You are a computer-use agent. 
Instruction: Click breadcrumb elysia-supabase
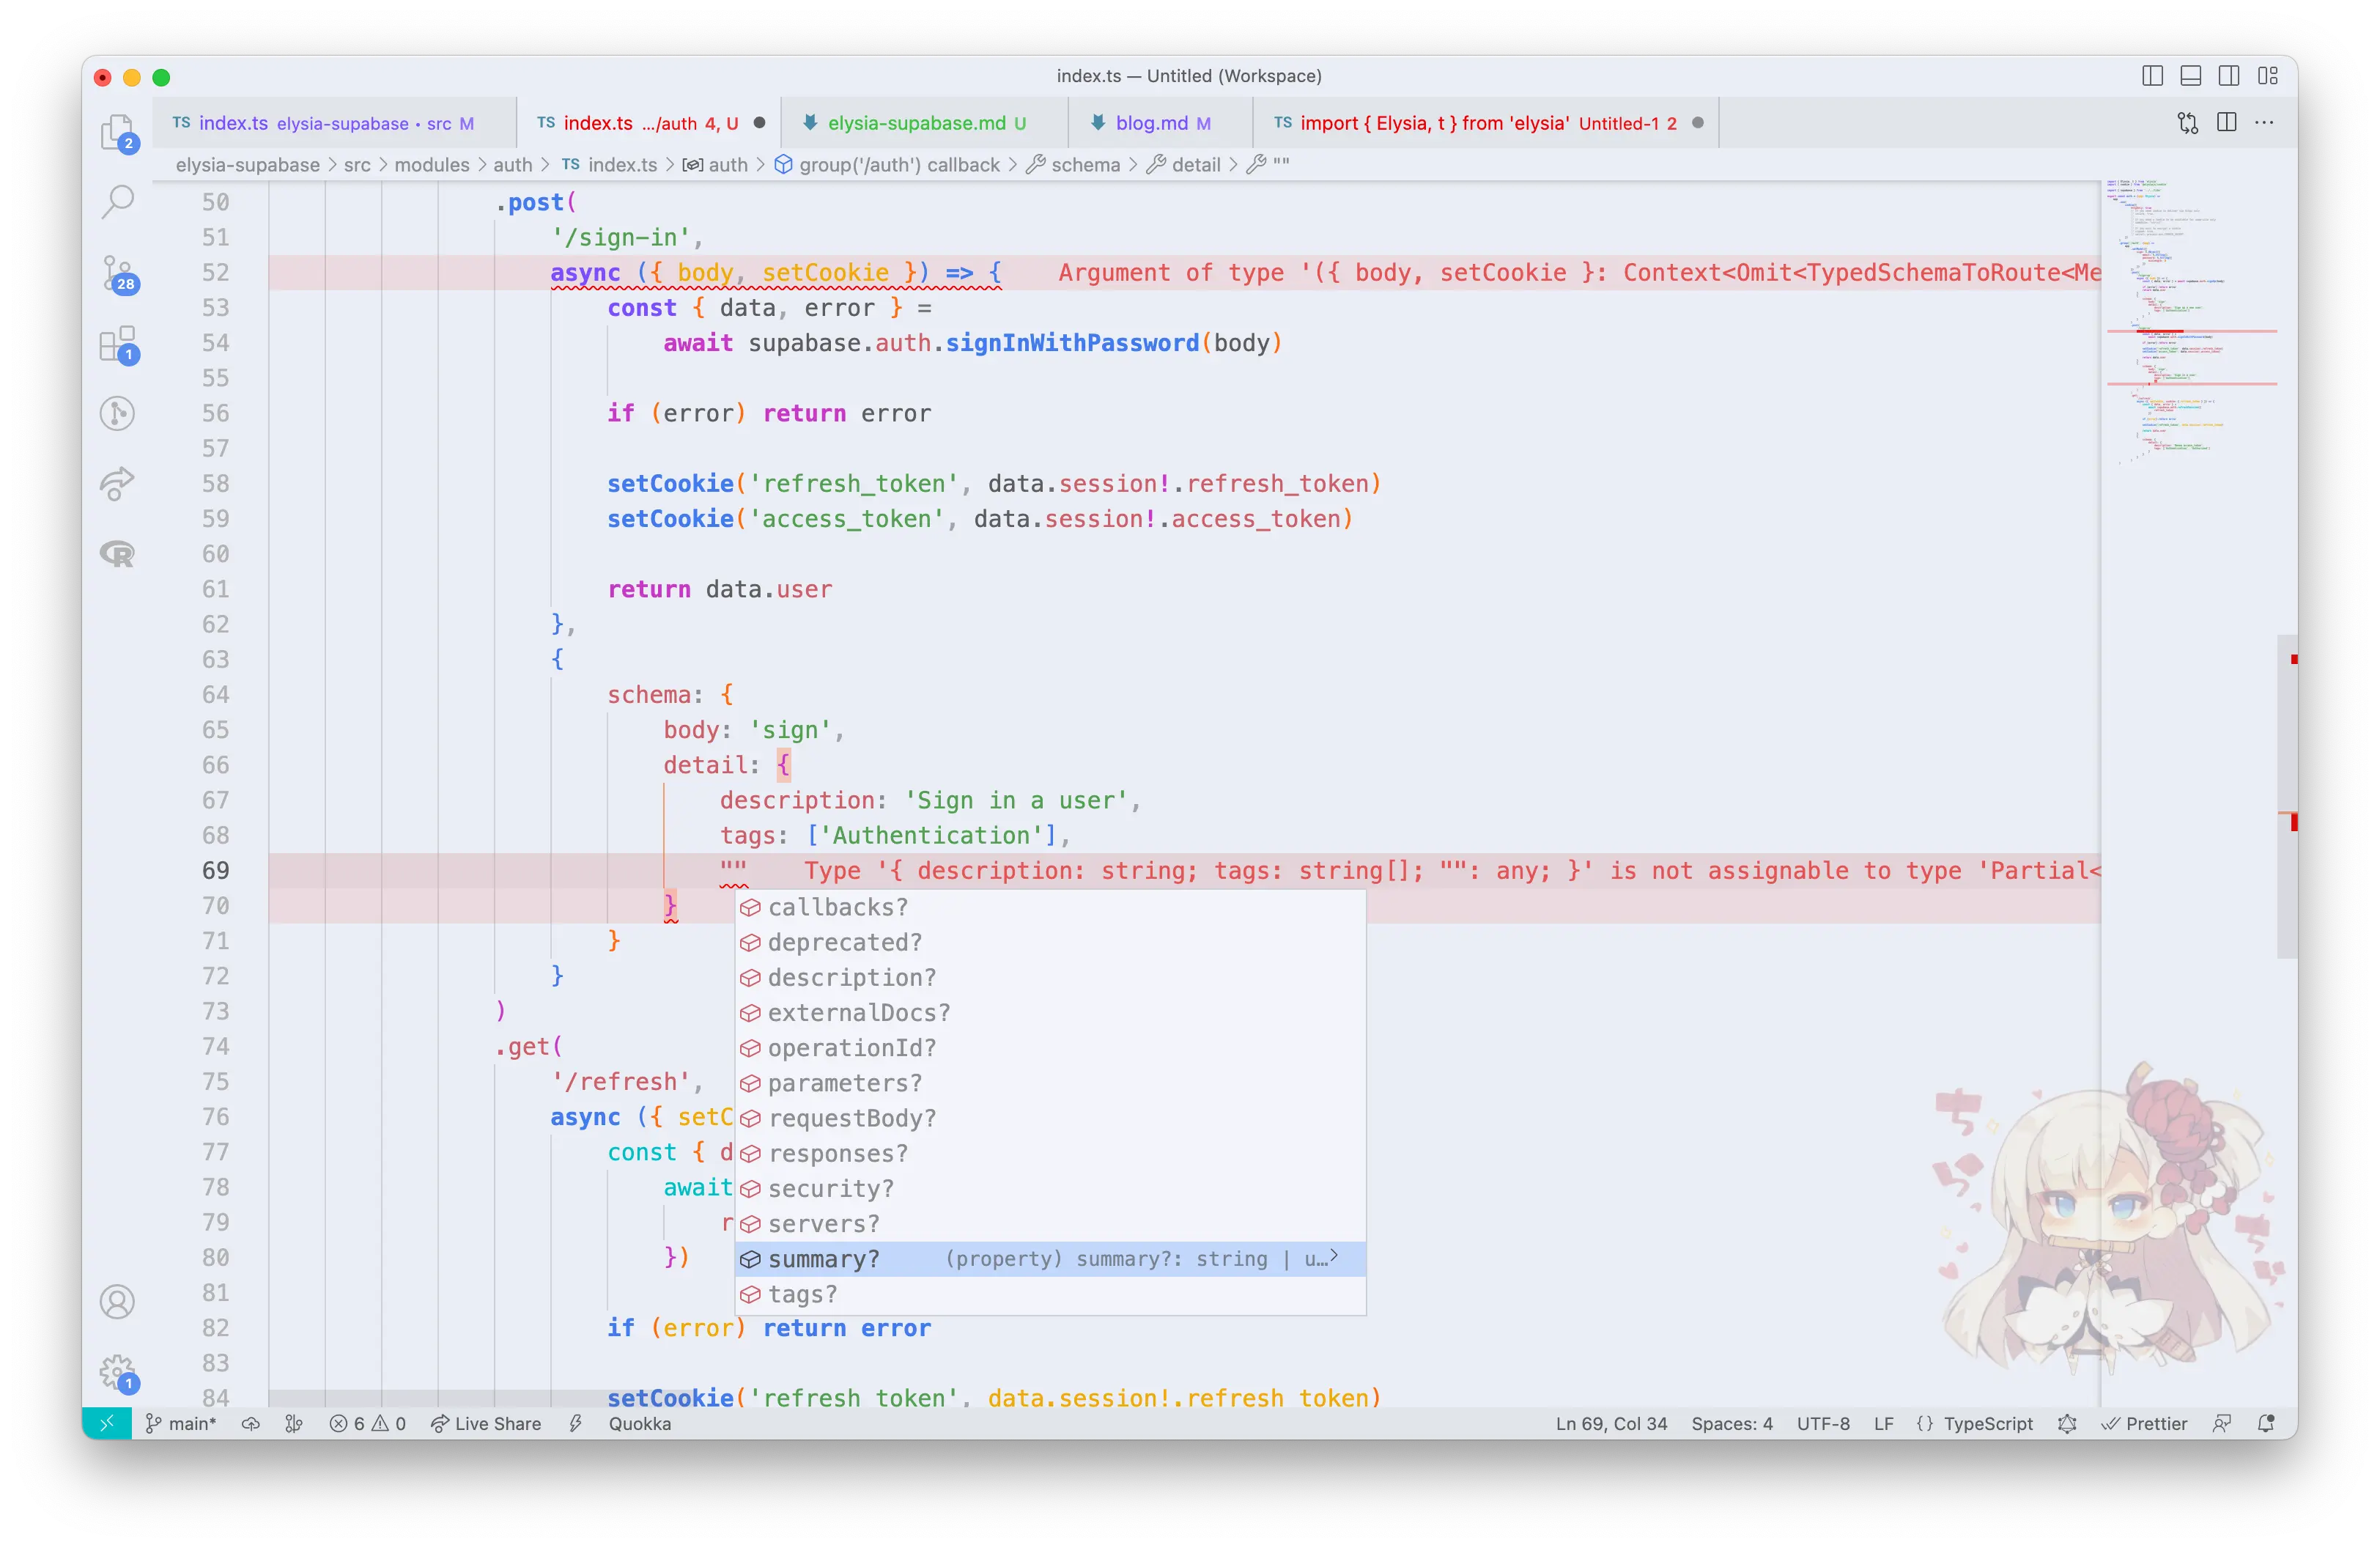[x=248, y=165]
